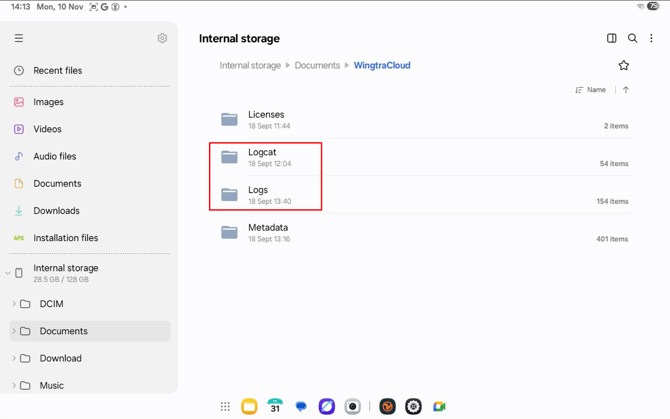
Task: Go to Documents in breadcrumb path
Action: pos(317,65)
